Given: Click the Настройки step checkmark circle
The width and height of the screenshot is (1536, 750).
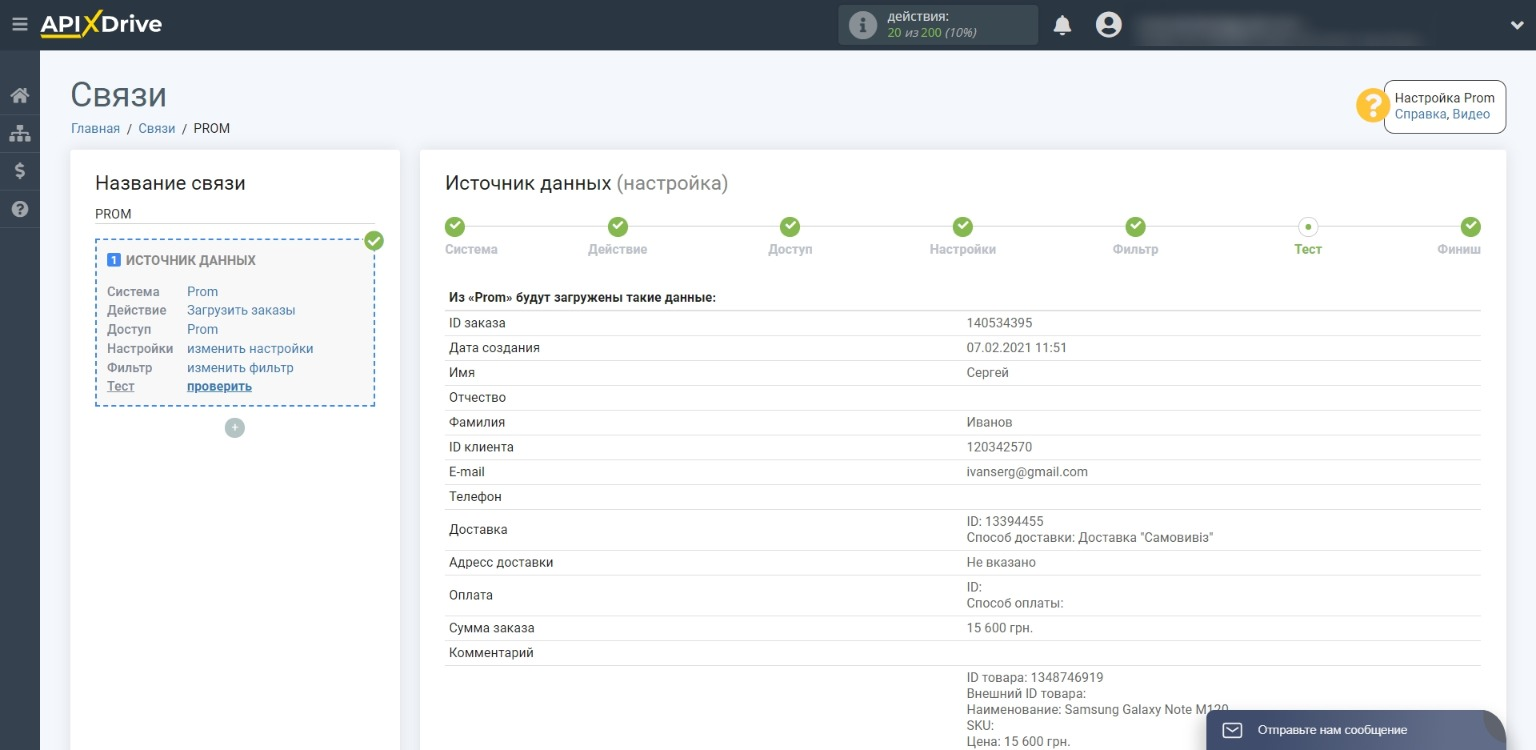Looking at the screenshot, I should tap(963, 227).
